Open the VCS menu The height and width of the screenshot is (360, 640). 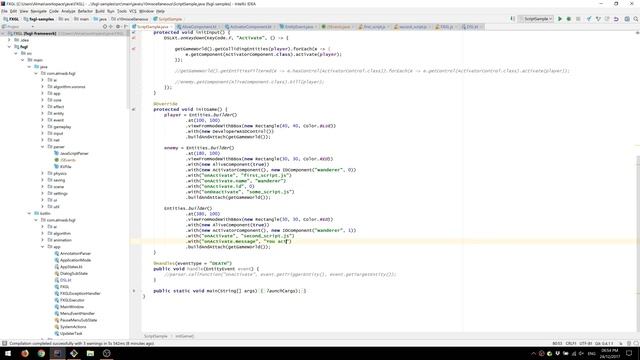tap(133, 11)
